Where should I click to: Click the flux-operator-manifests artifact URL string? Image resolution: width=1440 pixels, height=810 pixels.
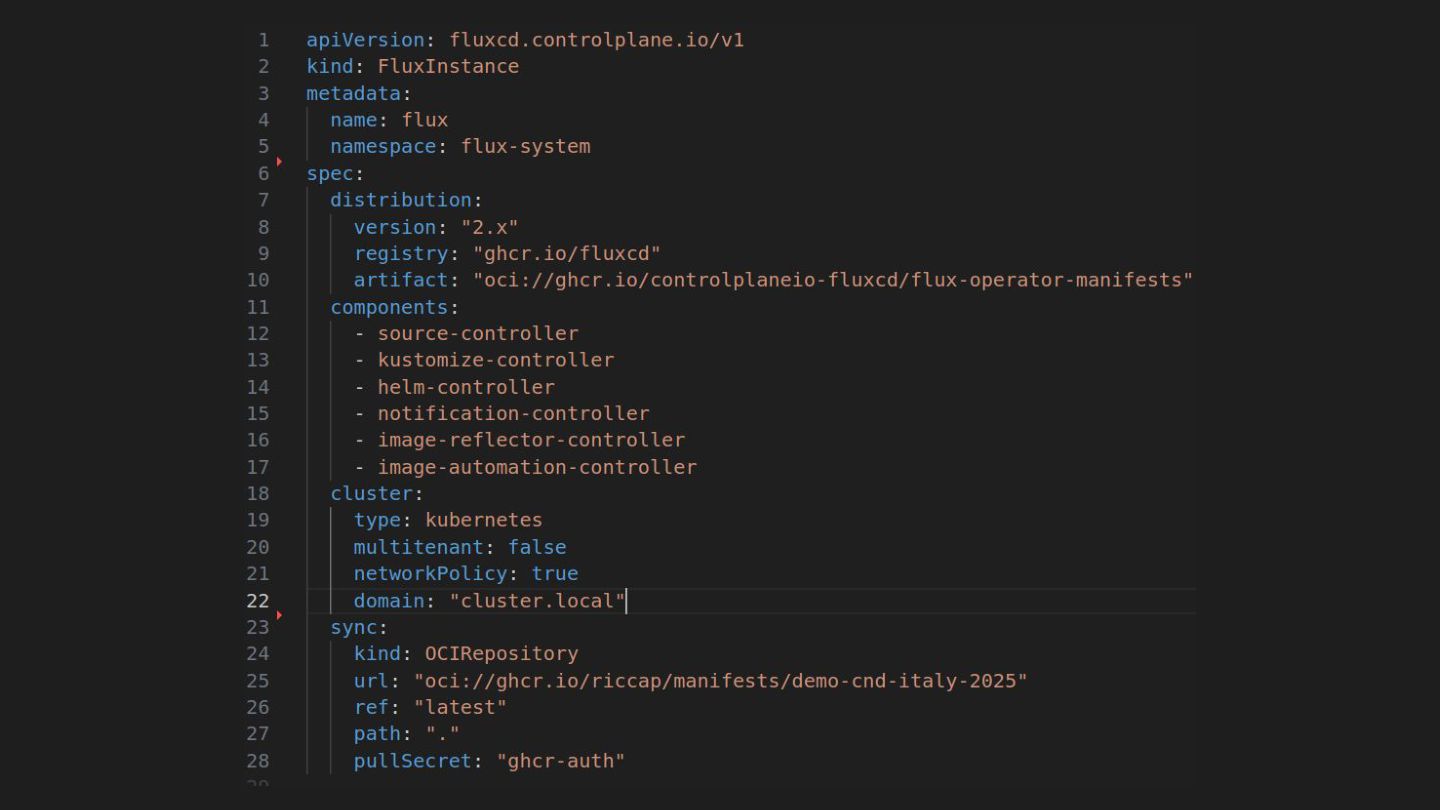[x=833, y=280]
